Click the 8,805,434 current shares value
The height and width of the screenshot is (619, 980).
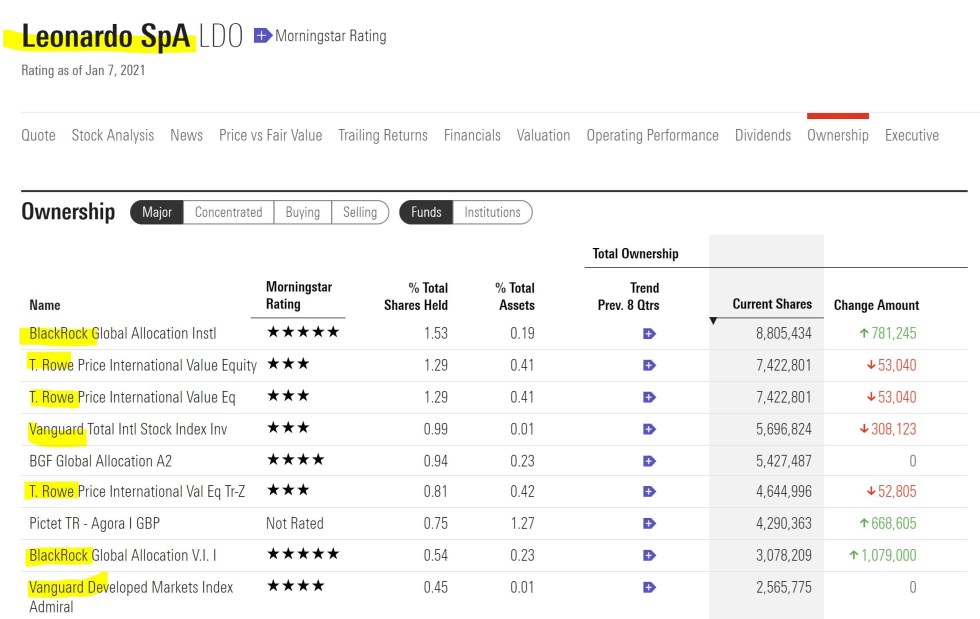pyautogui.click(x=784, y=333)
